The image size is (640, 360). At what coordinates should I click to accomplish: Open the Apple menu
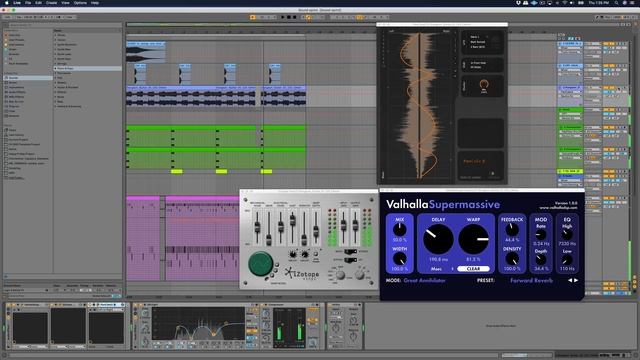pyautogui.click(x=7, y=3)
